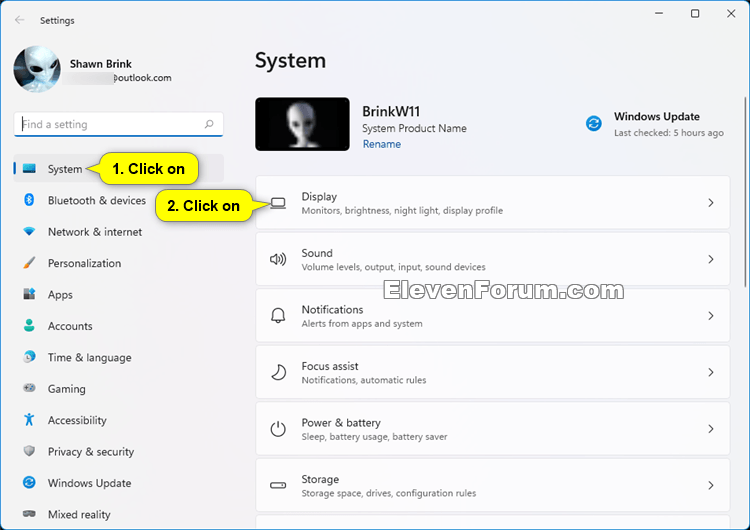Click the Sound speaker icon

pyautogui.click(x=278, y=259)
